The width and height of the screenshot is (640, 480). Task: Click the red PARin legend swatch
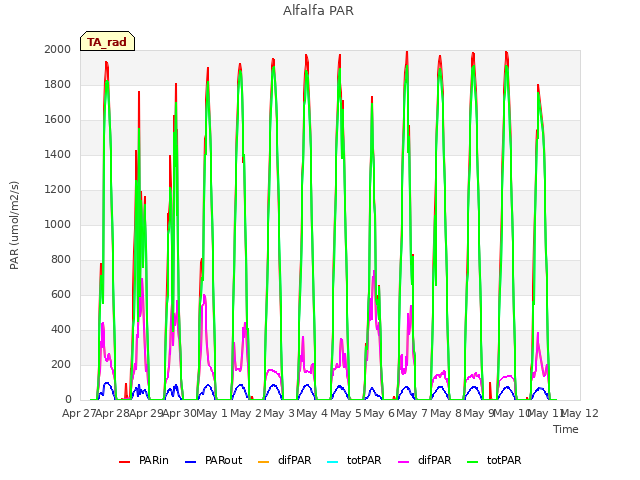(x=124, y=462)
